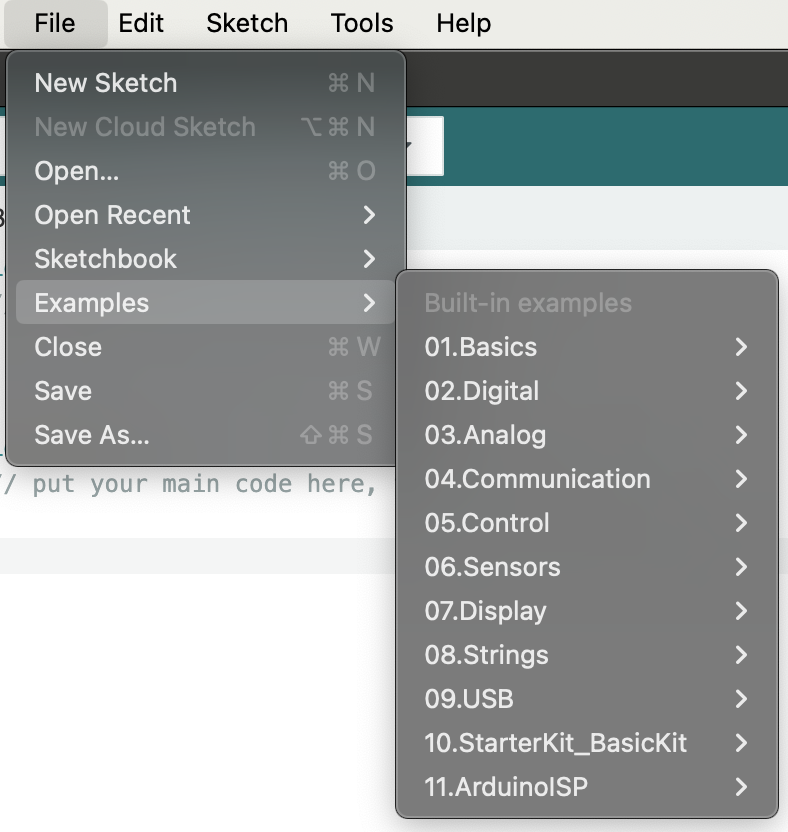Select 10.StarterKit_BasicKit examples
This screenshot has width=788, height=832.
586,743
